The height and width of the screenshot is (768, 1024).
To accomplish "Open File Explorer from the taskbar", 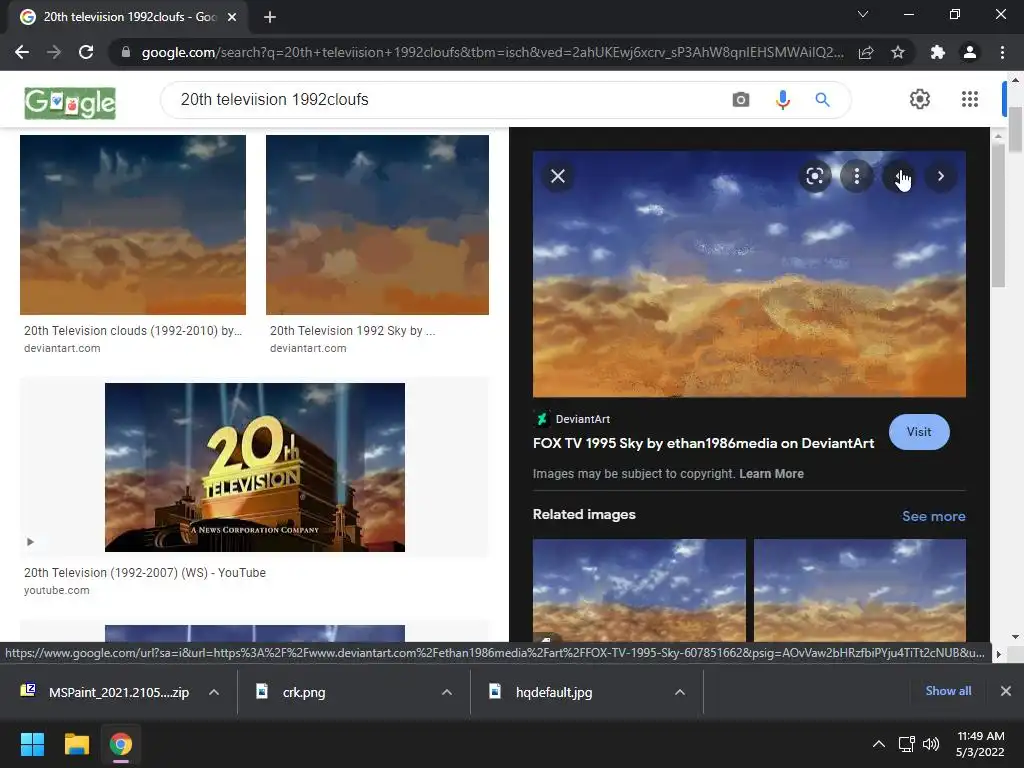I will point(76,744).
